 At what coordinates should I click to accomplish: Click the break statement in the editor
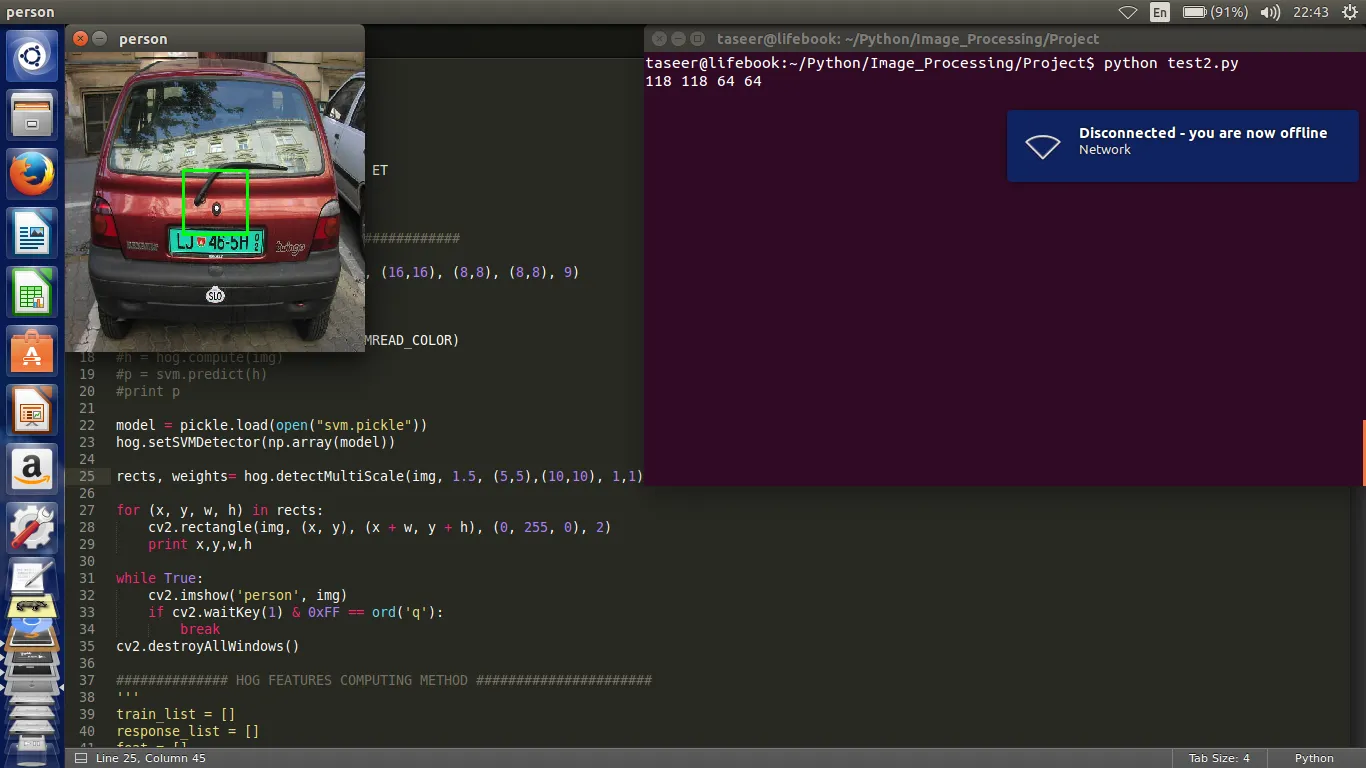pos(200,629)
